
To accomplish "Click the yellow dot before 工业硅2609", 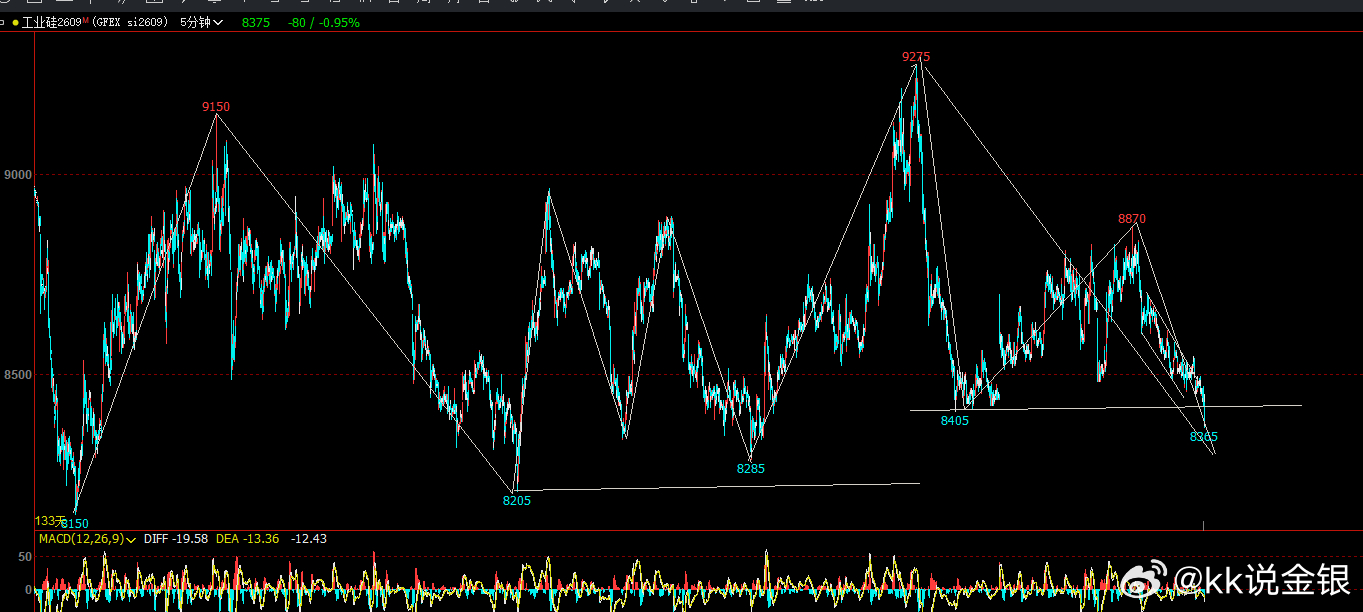I will 15,22.
